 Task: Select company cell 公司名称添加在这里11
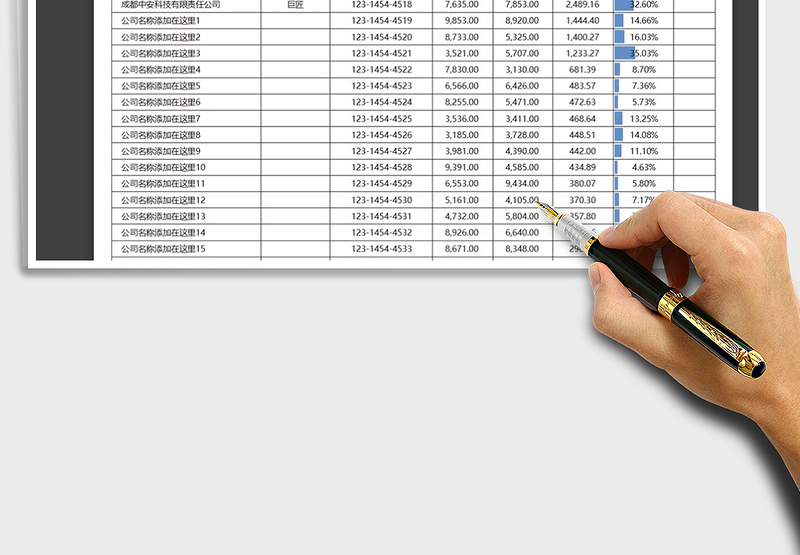186,184
